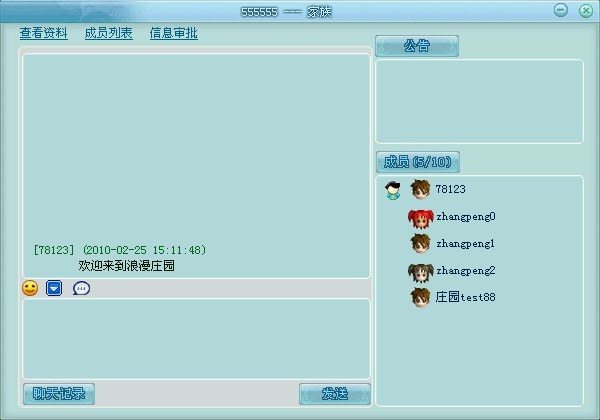Go to 信息审批 message approval
The width and height of the screenshot is (600, 420).
tap(174, 33)
